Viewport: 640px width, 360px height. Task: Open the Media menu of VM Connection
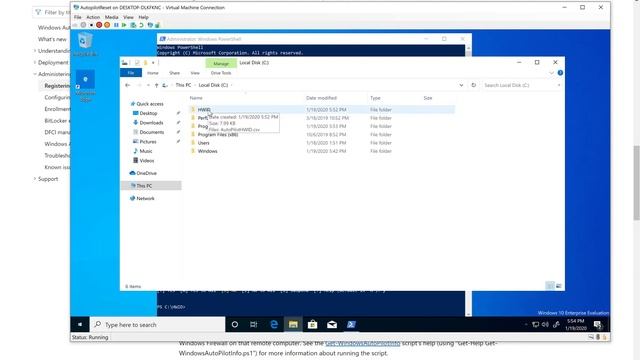pyautogui.click(x=111, y=17)
